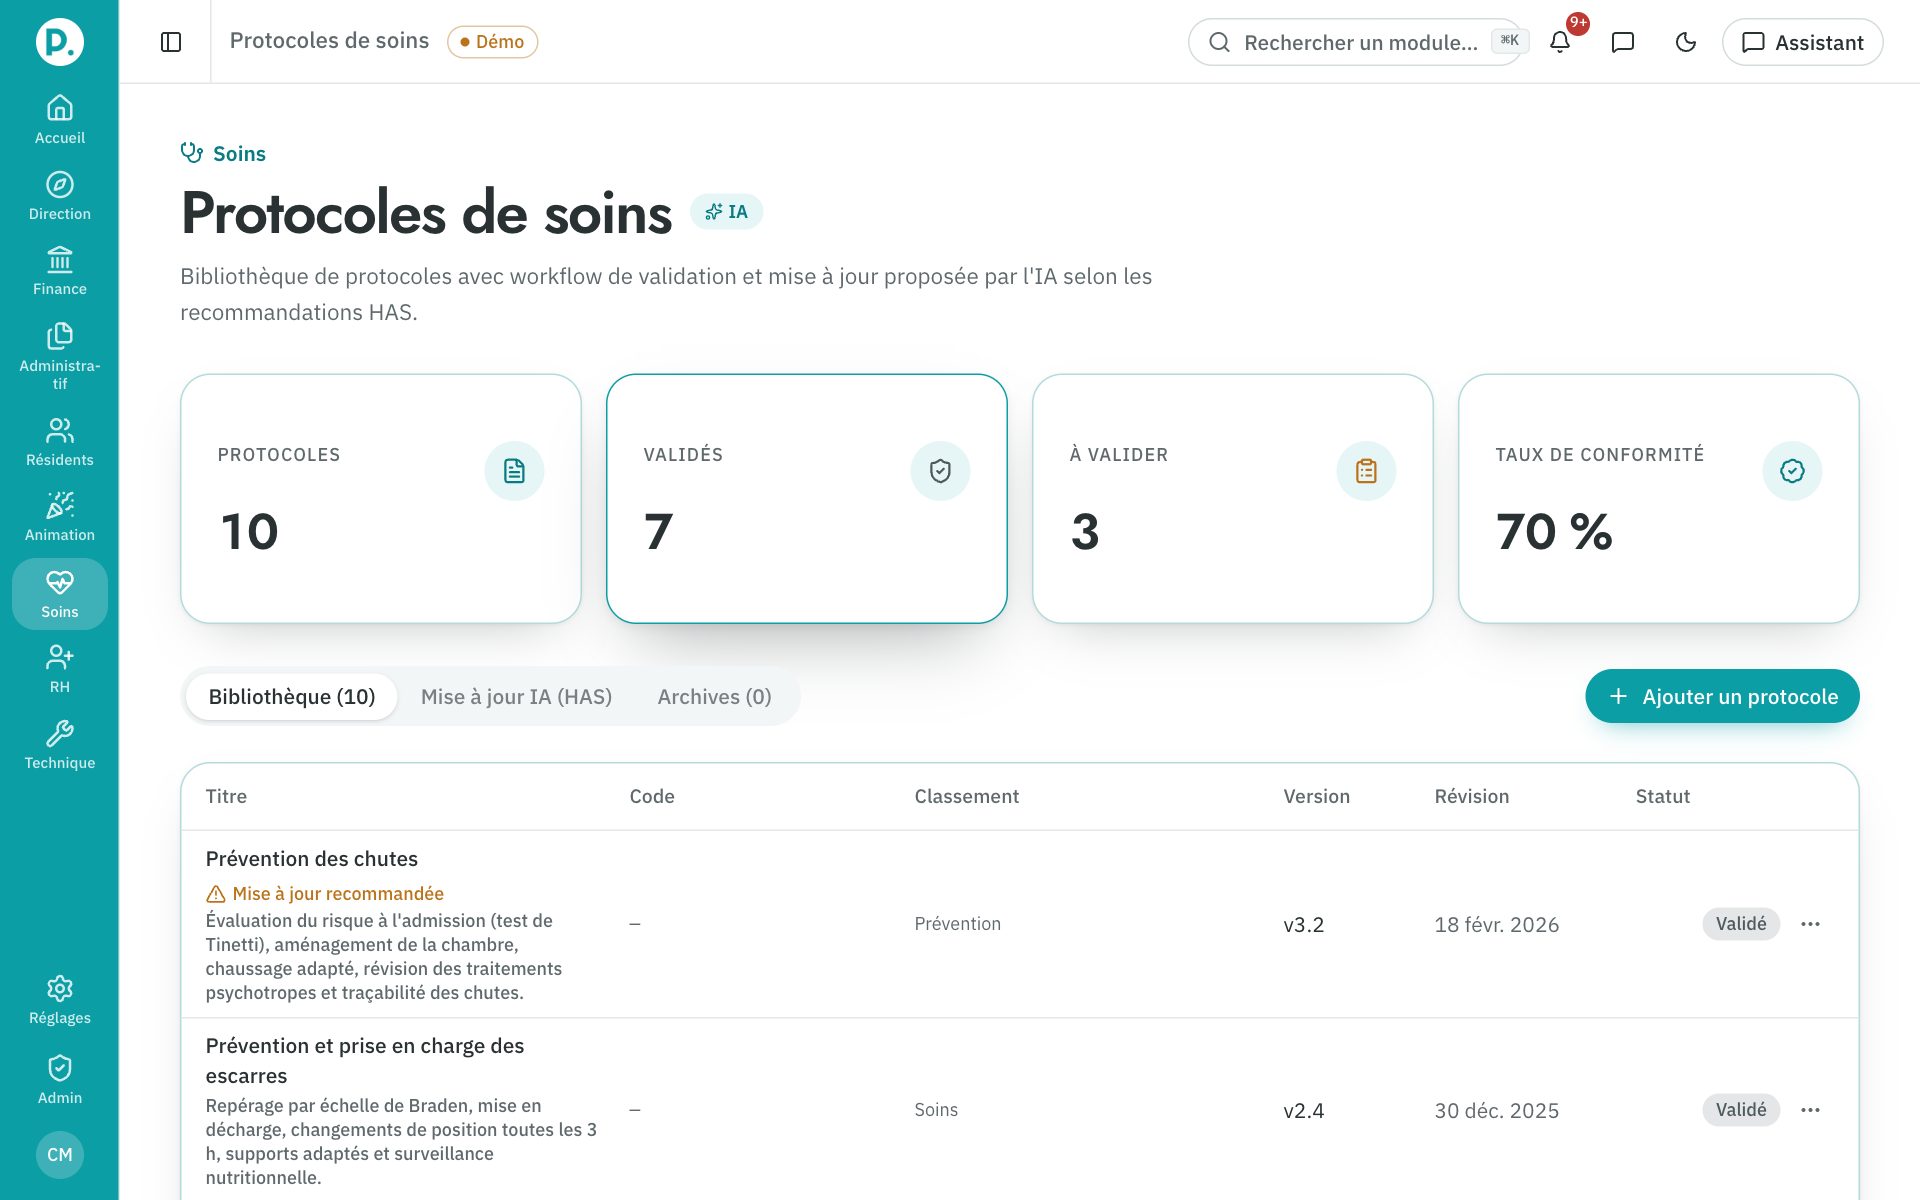Image resolution: width=1920 pixels, height=1200 pixels.
Task: Open the Administratif documents section
Action: tap(59, 356)
